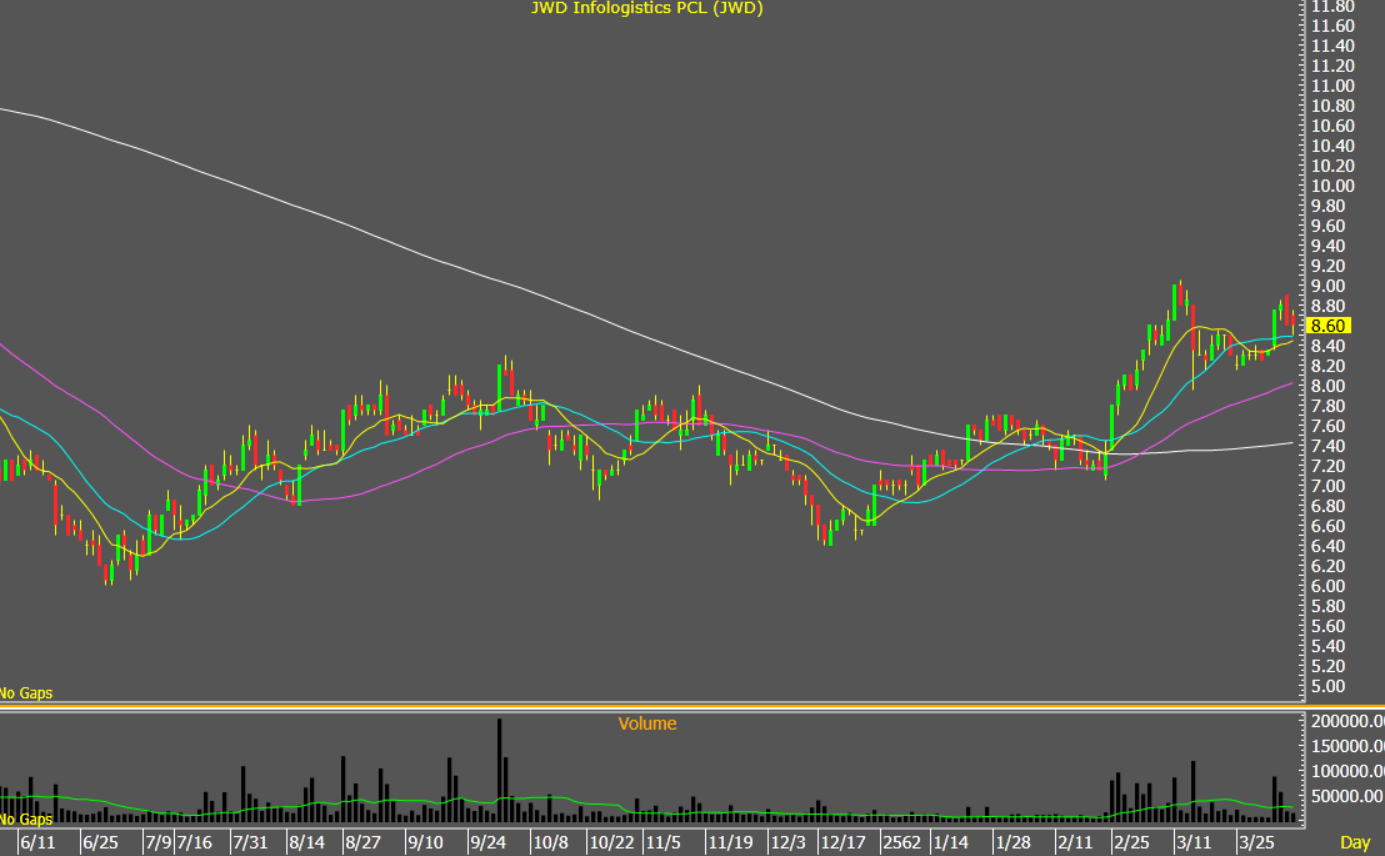This screenshot has height=856, width=1385.
Task: Click the yellow 8.60 current price tag
Action: tap(1330, 326)
